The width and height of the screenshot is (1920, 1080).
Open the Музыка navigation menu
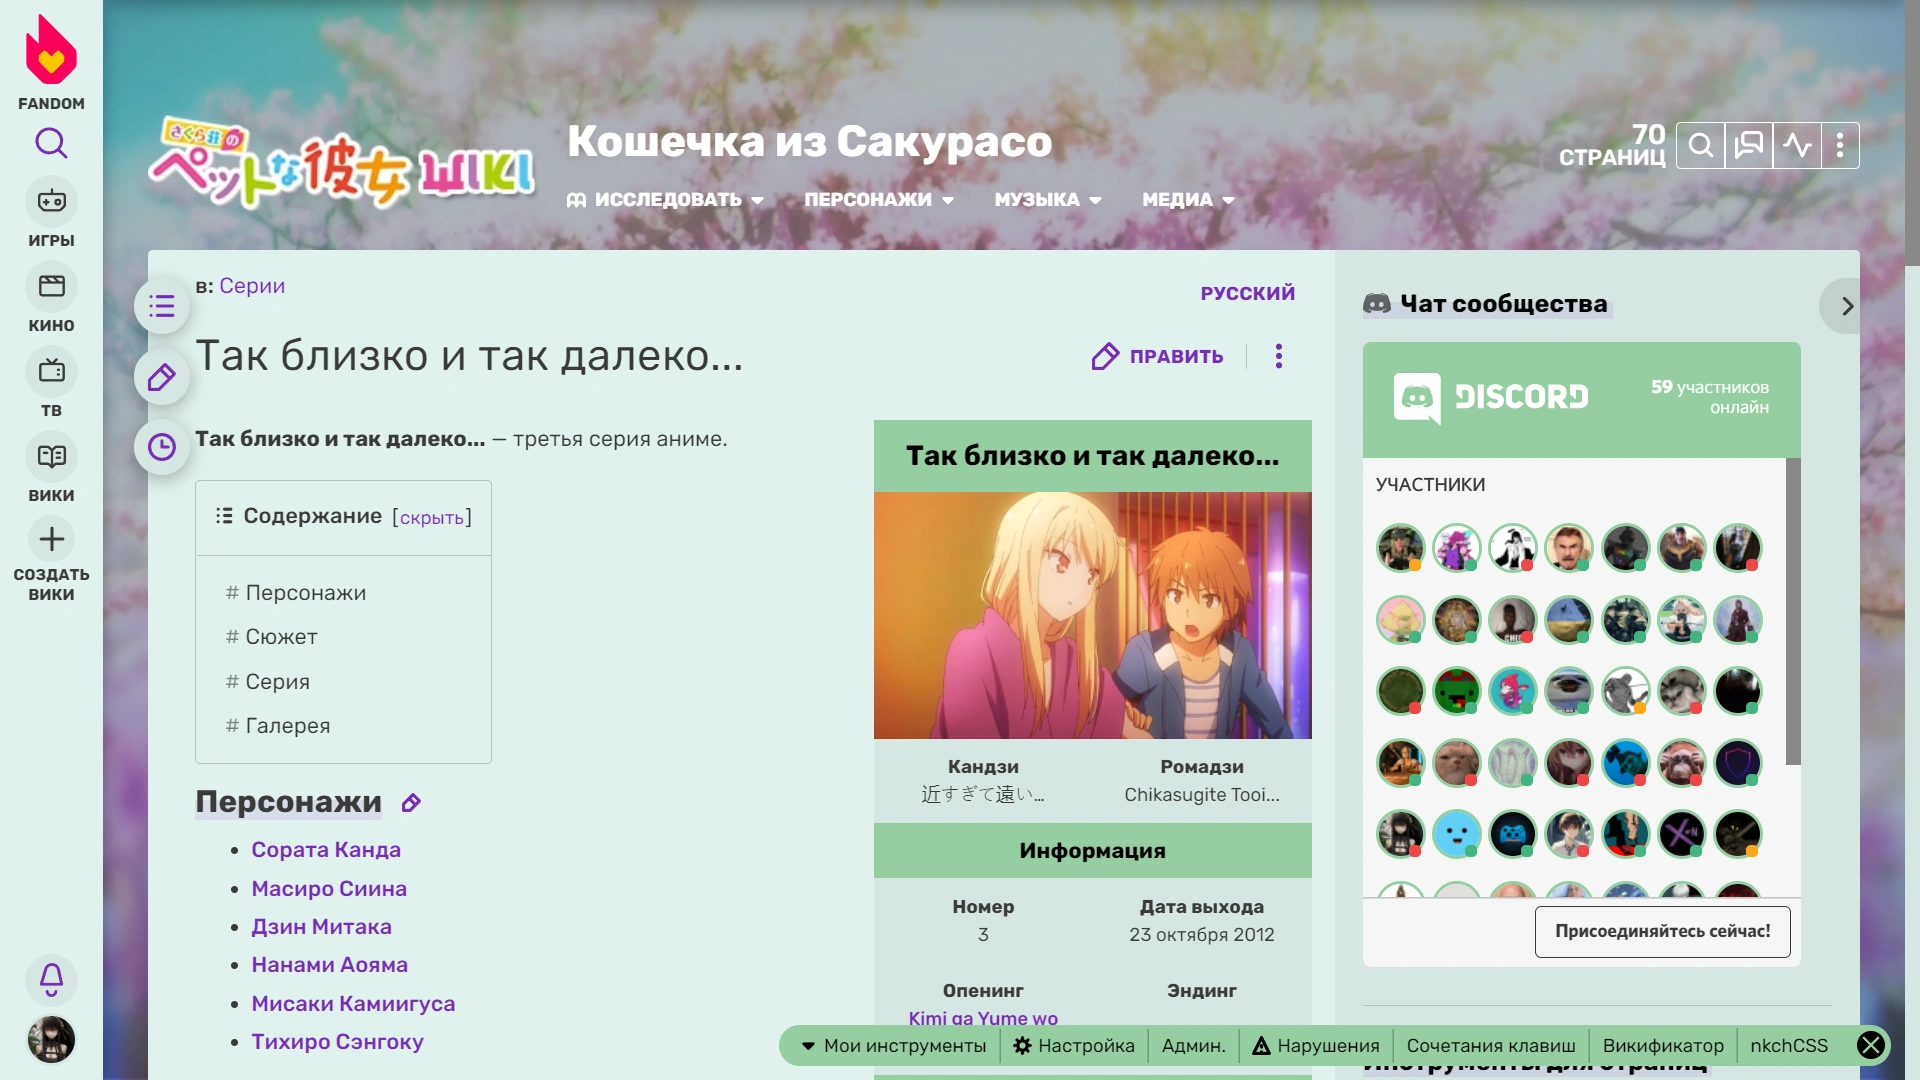coord(1047,200)
